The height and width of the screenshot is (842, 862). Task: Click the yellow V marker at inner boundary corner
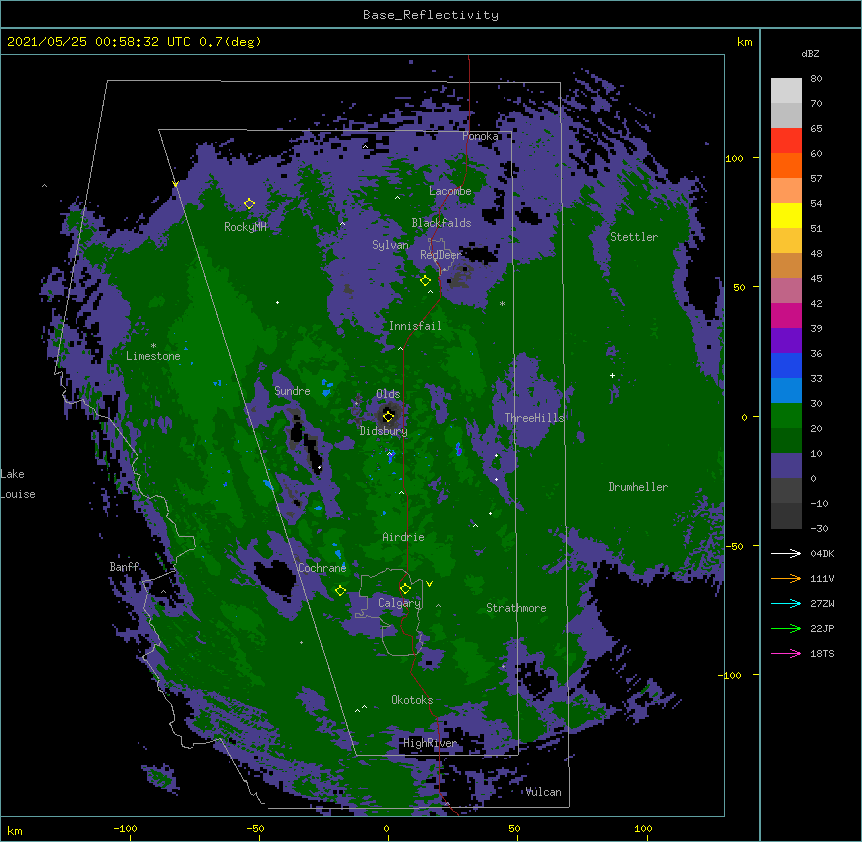175,184
